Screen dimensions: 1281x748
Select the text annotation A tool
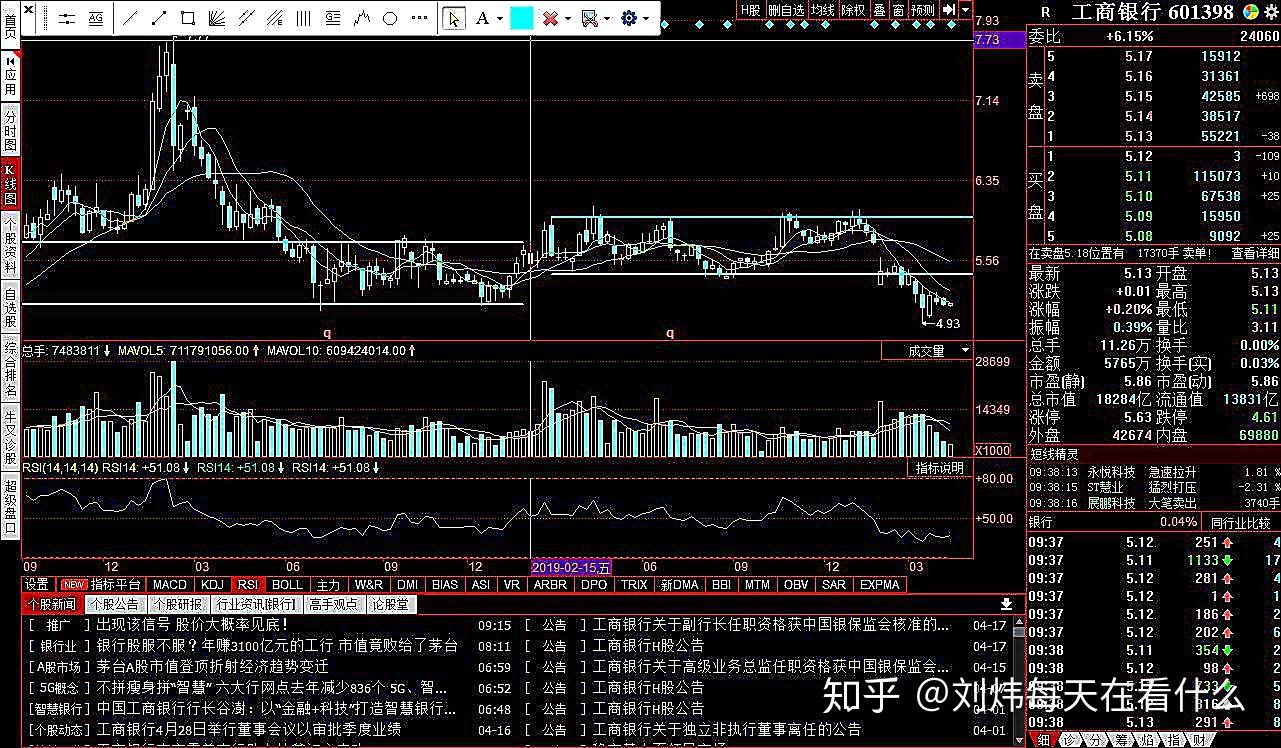[482, 18]
